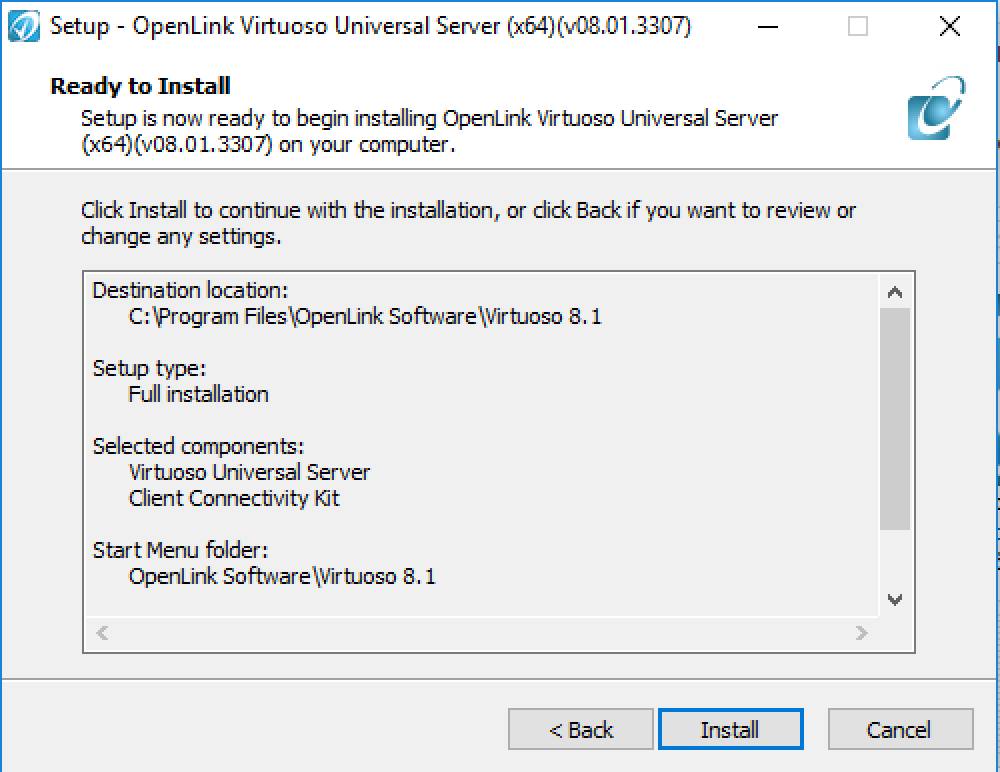The height and width of the screenshot is (772, 1000).
Task: Click 'Client Connectivity Kit' component line
Action: tap(234, 498)
